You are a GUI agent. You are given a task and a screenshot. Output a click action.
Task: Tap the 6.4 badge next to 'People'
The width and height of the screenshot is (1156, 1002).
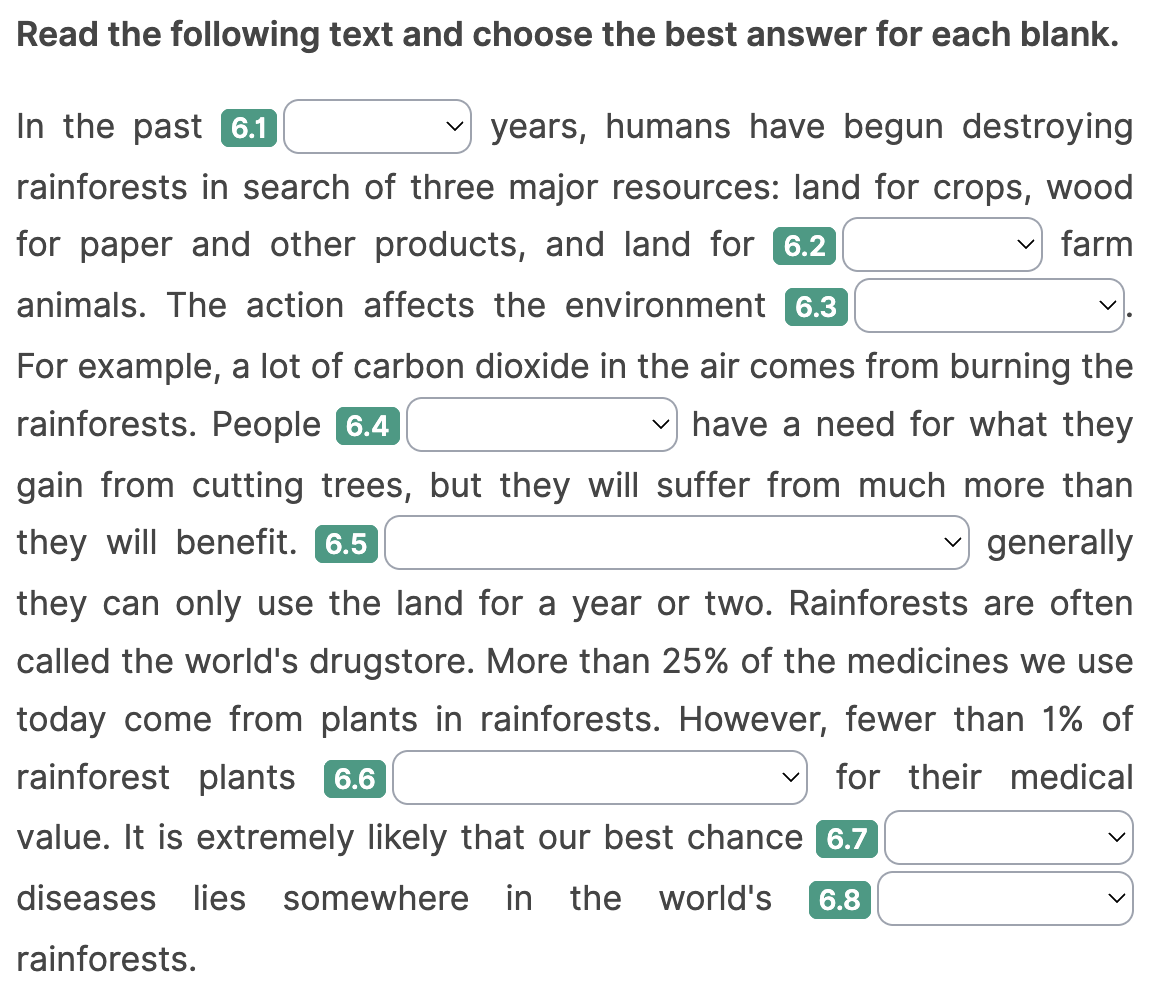pos(367,427)
